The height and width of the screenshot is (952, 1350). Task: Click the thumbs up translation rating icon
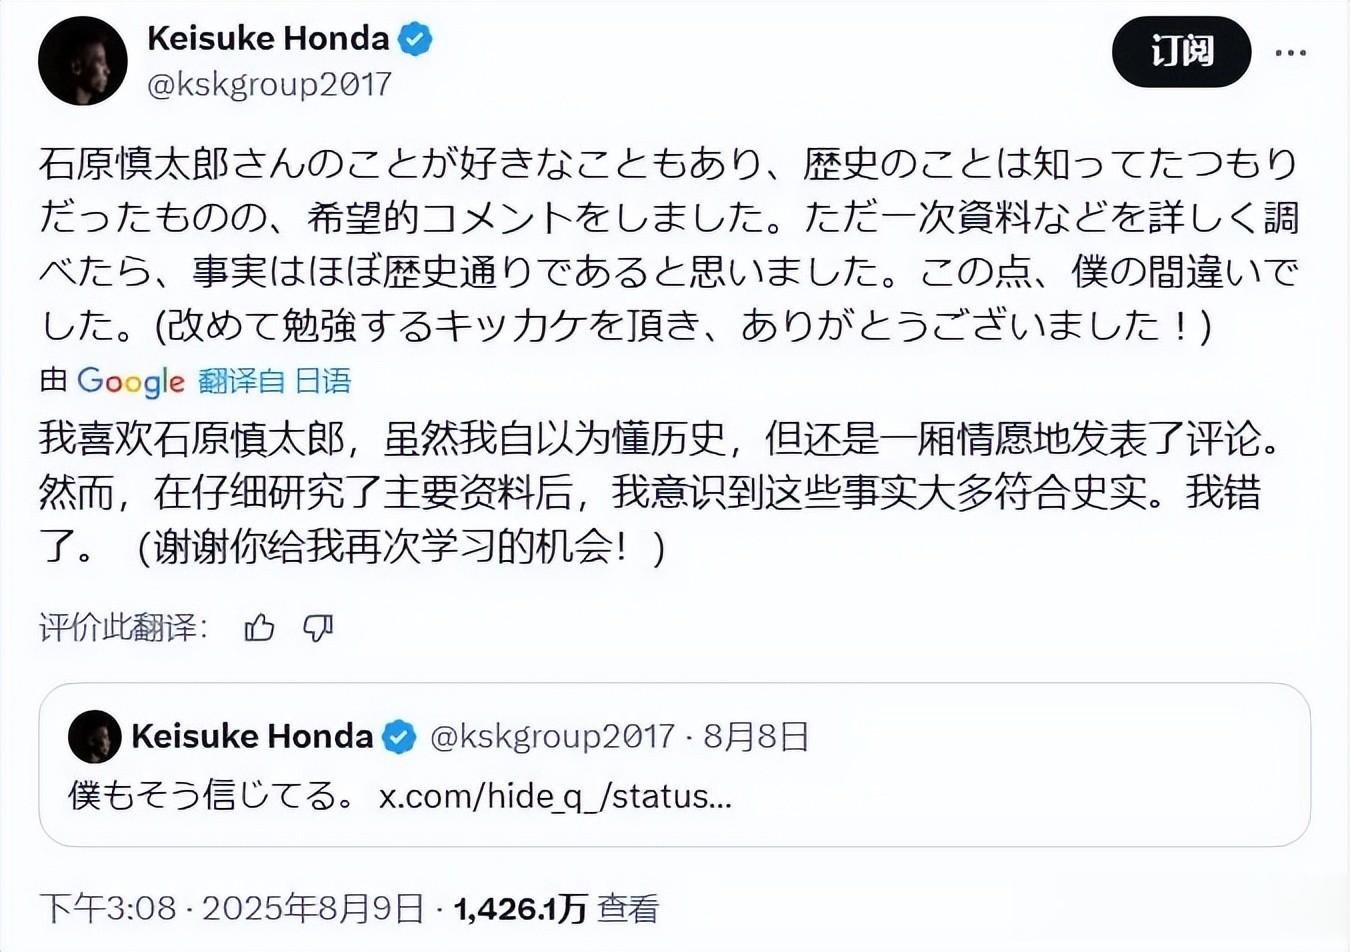pyautogui.click(x=260, y=628)
